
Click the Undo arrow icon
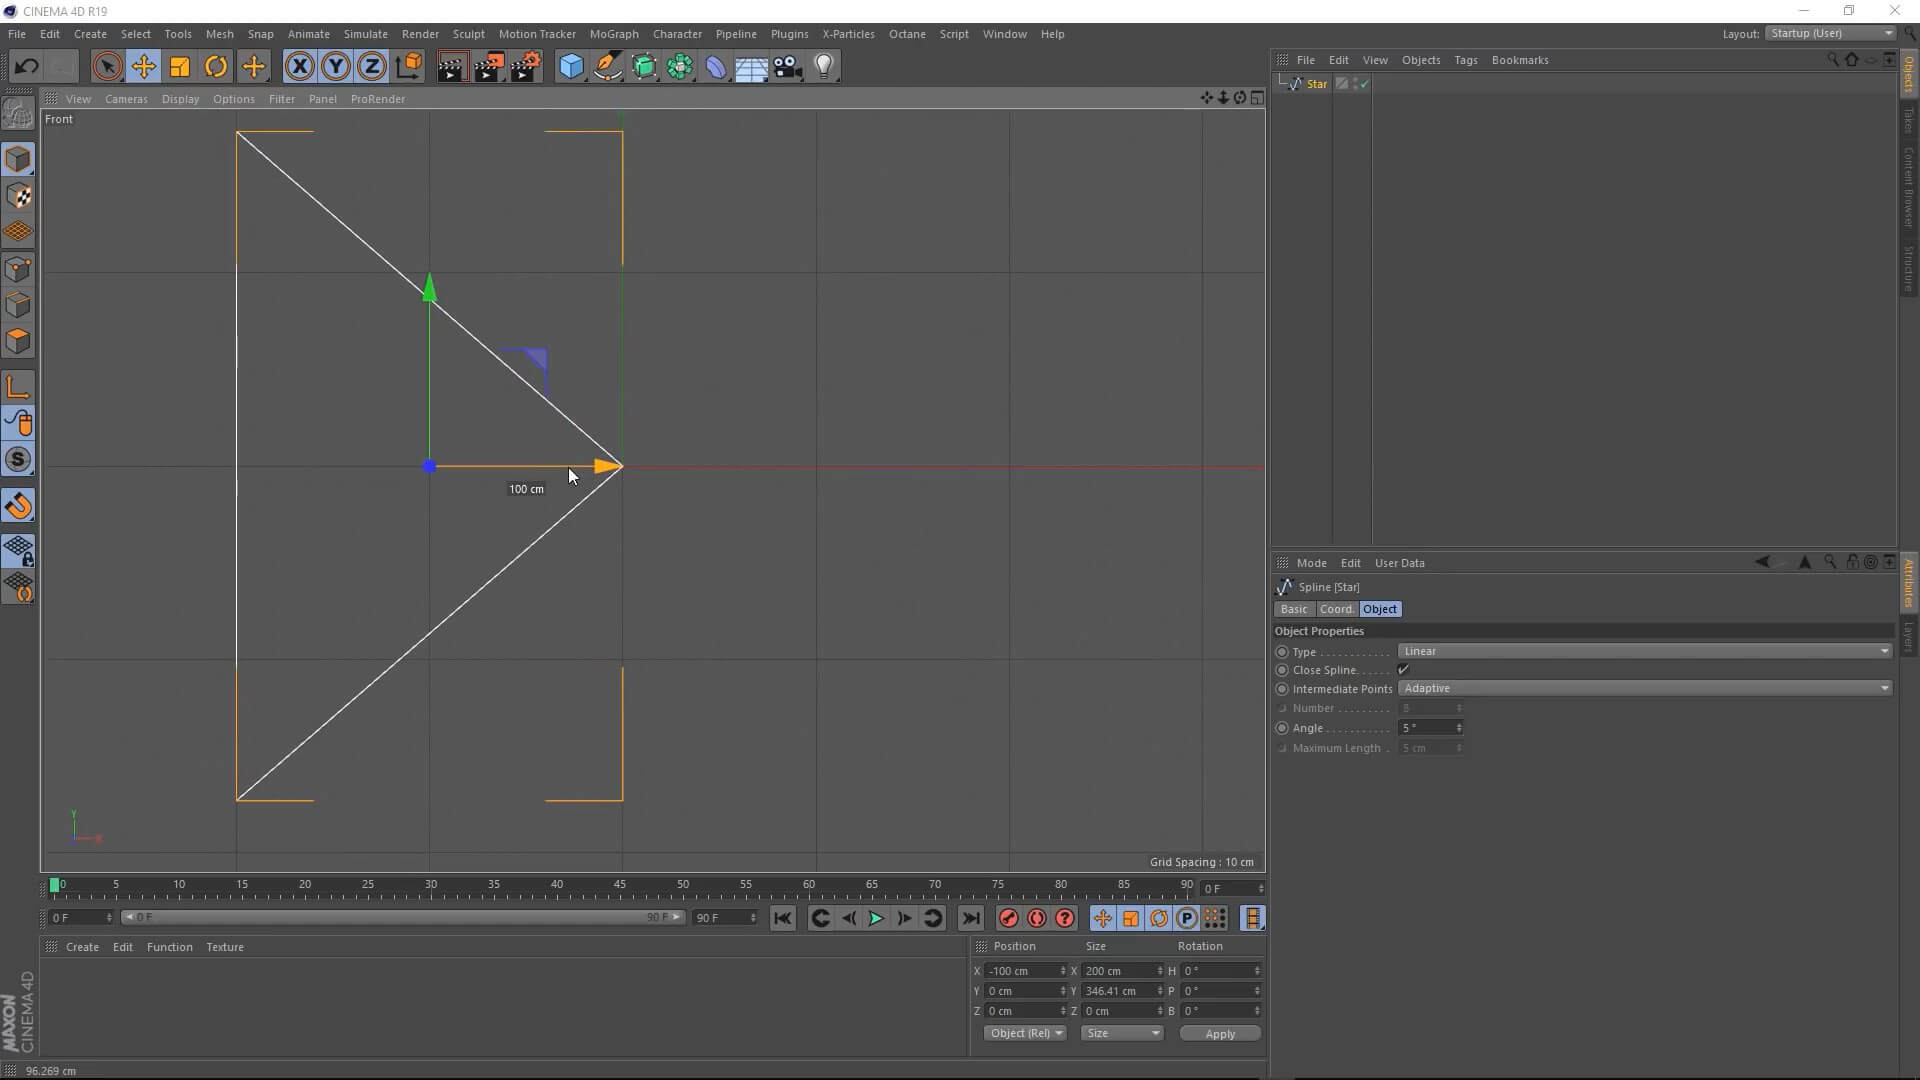click(x=26, y=67)
